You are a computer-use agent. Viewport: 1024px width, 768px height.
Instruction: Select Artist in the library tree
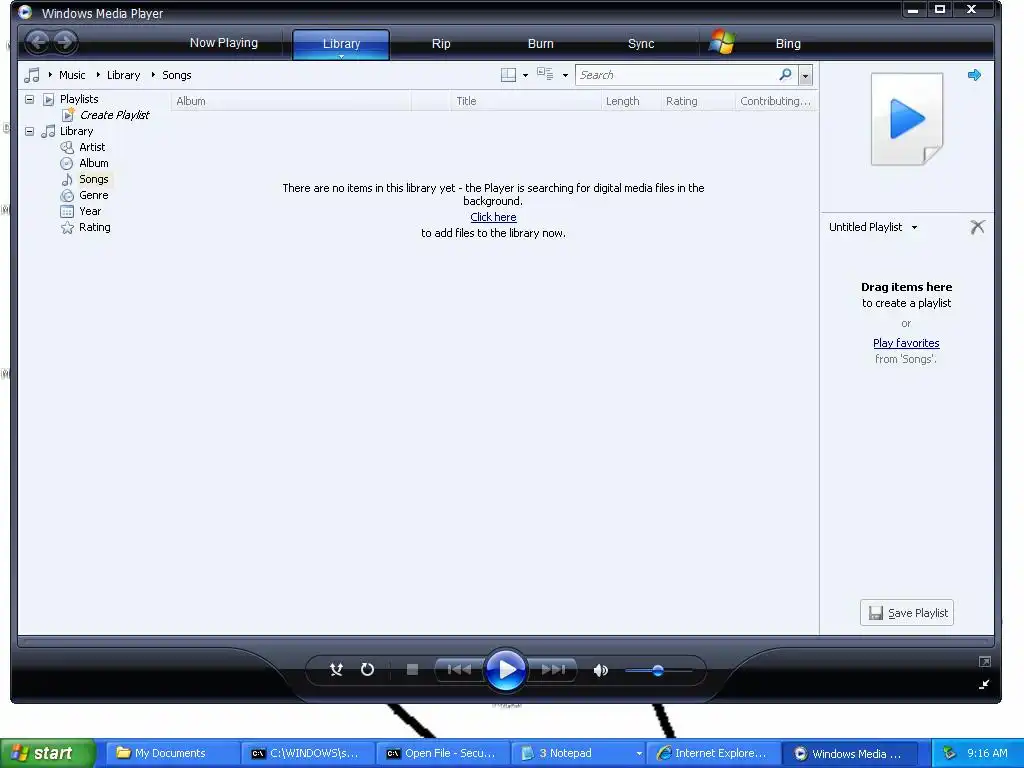pyautogui.click(x=92, y=147)
